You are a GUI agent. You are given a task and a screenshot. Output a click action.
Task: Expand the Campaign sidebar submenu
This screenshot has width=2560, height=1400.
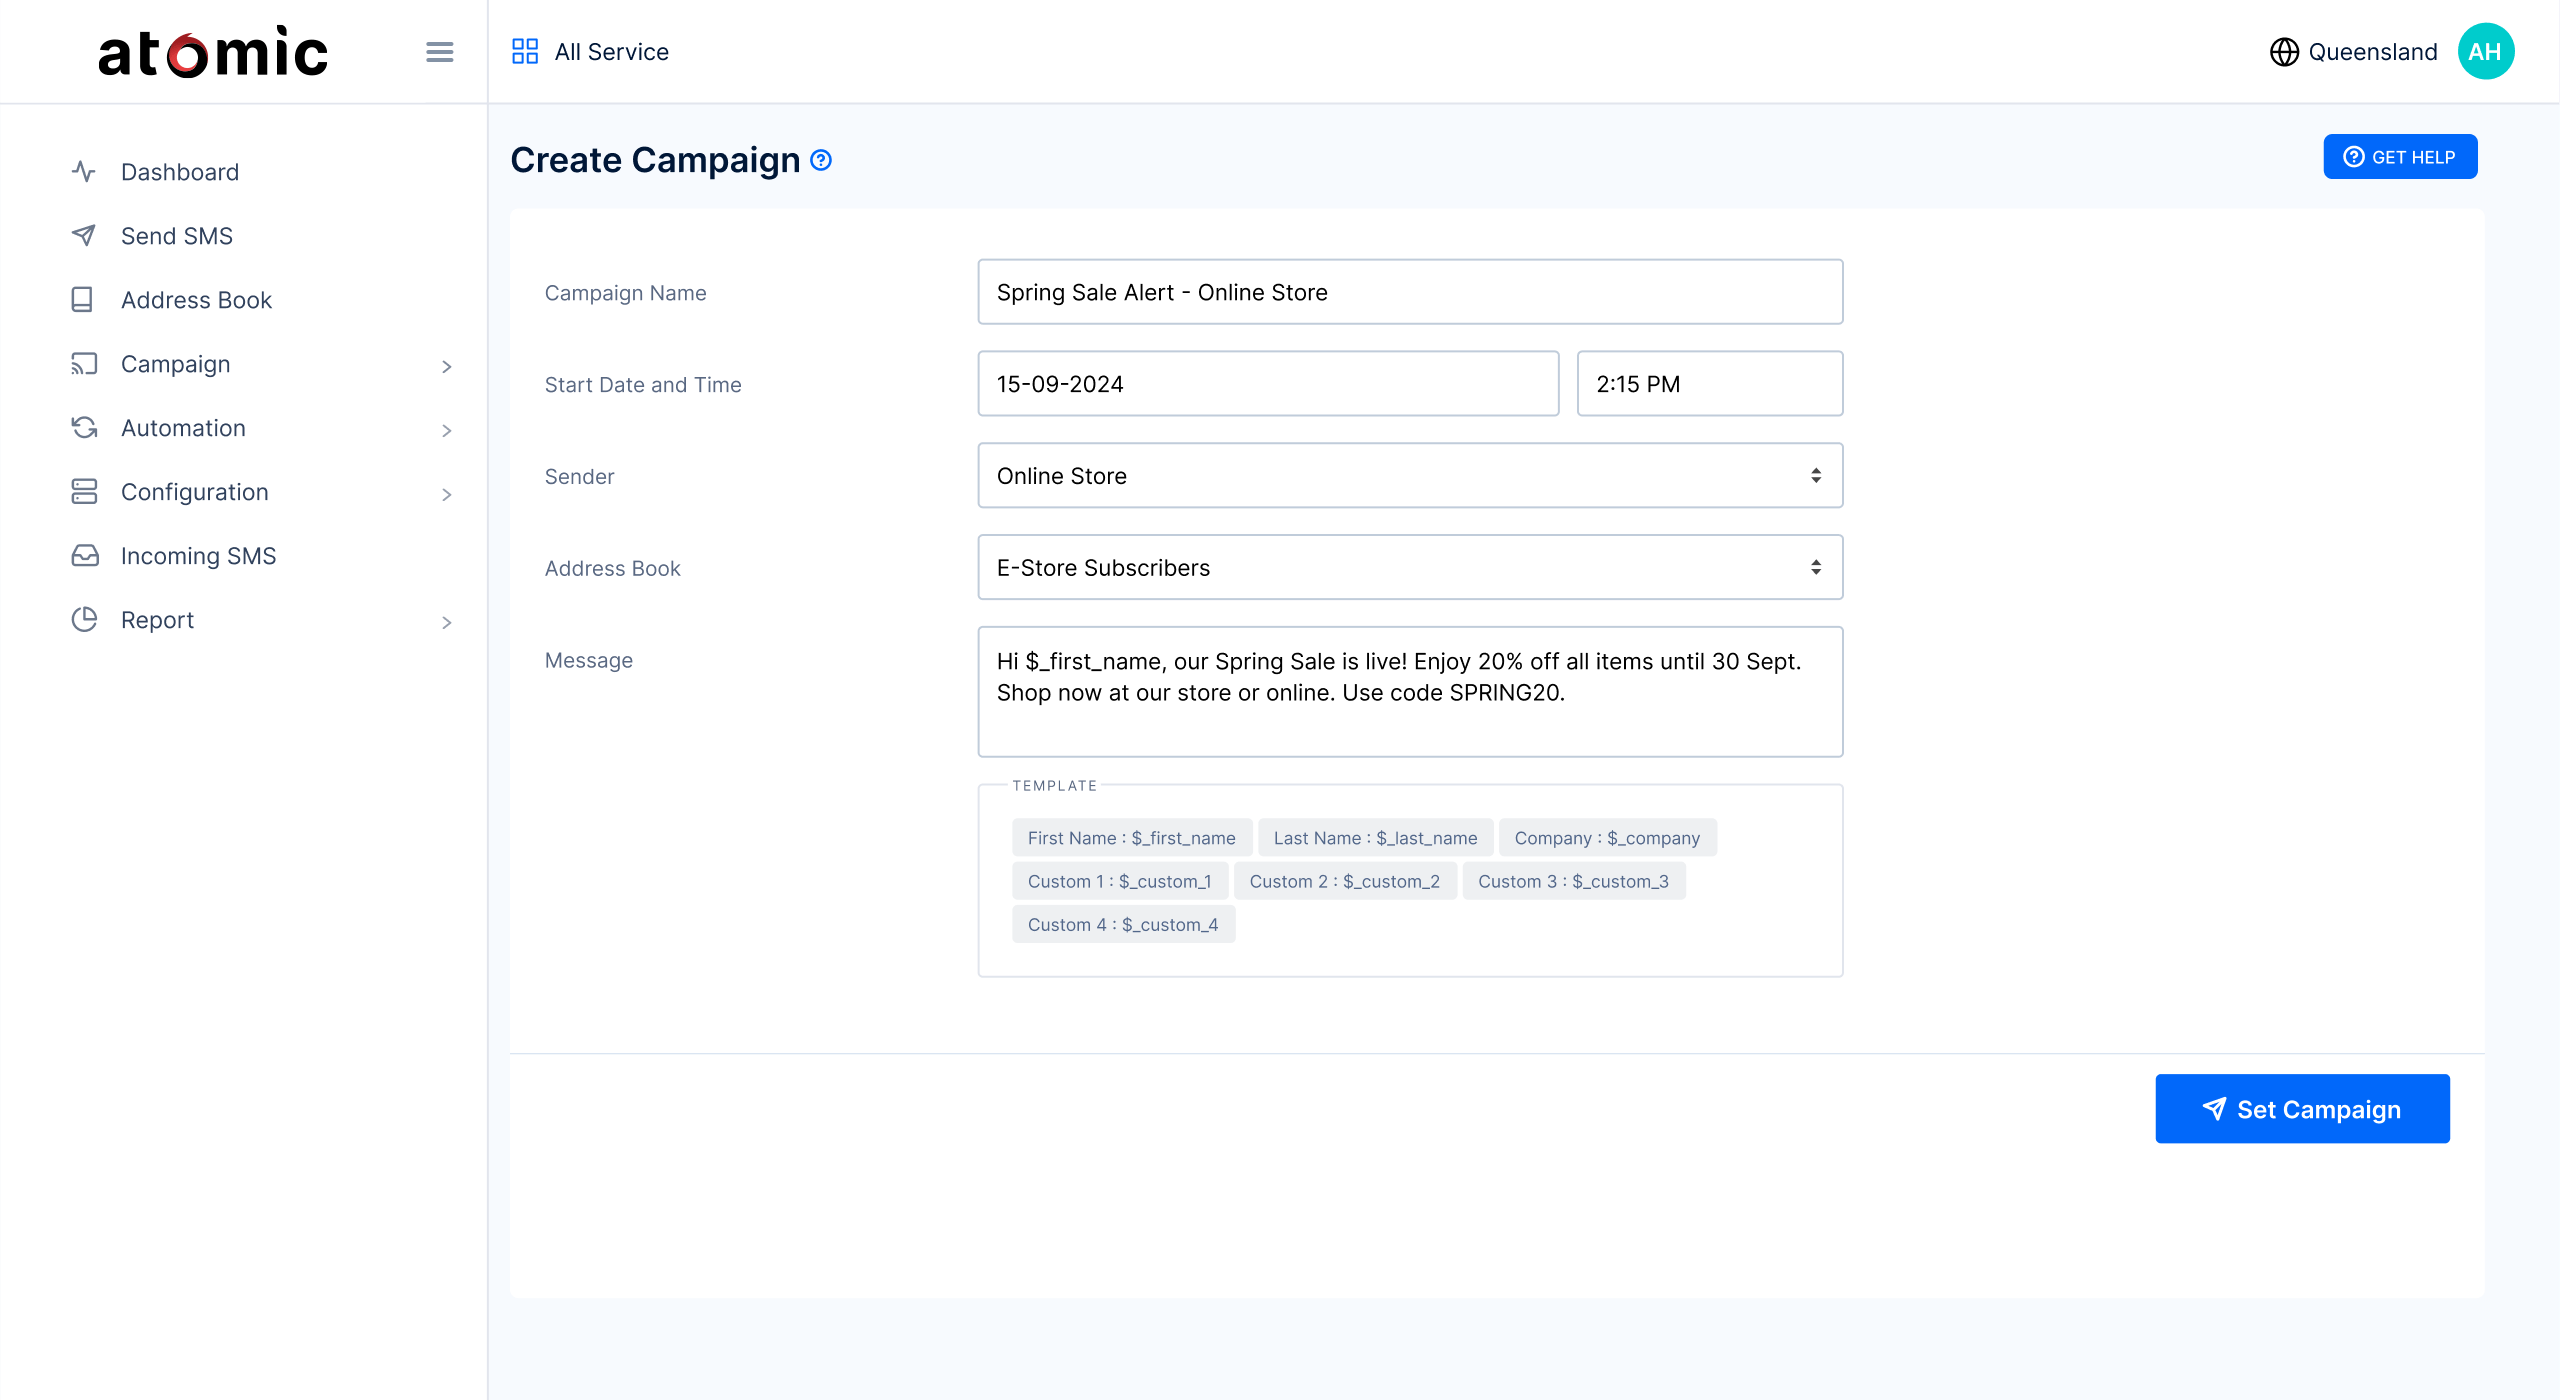pos(446,366)
